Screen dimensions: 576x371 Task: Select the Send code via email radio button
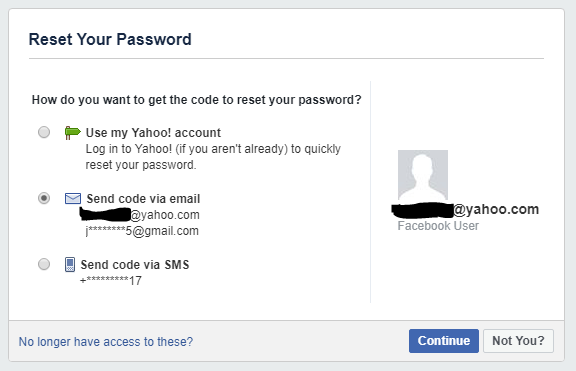44,198
